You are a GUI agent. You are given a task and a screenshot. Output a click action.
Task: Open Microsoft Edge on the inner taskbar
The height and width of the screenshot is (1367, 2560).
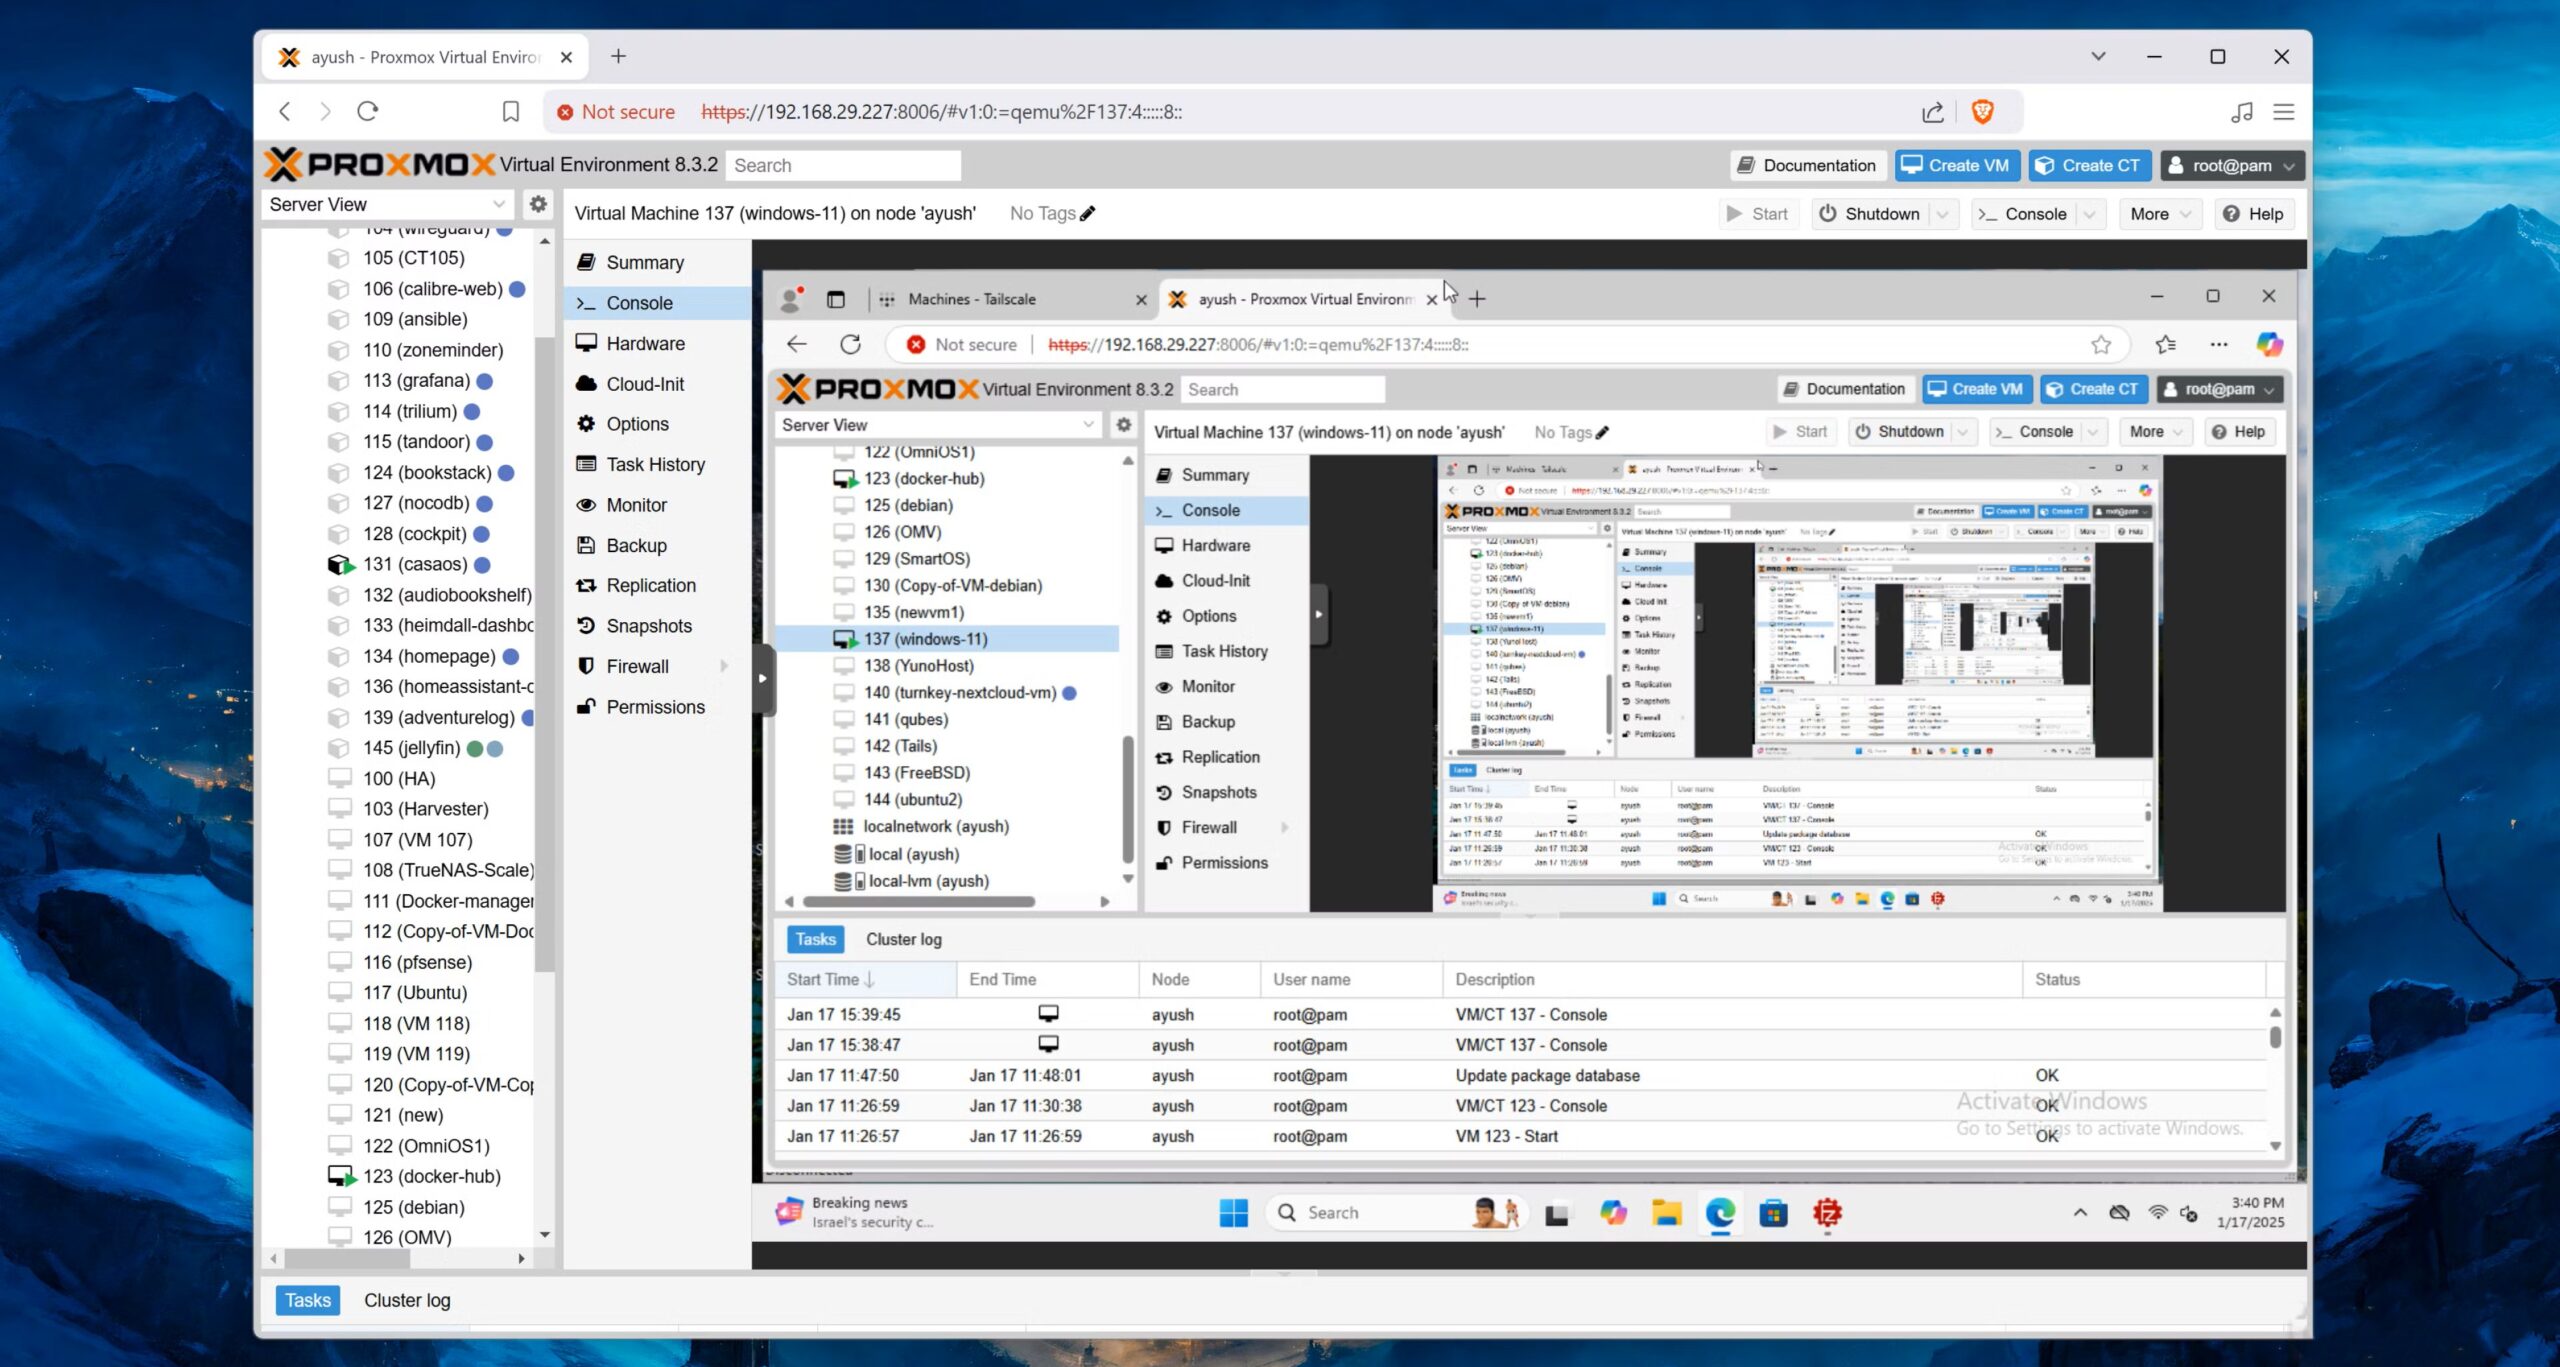1720,1213
